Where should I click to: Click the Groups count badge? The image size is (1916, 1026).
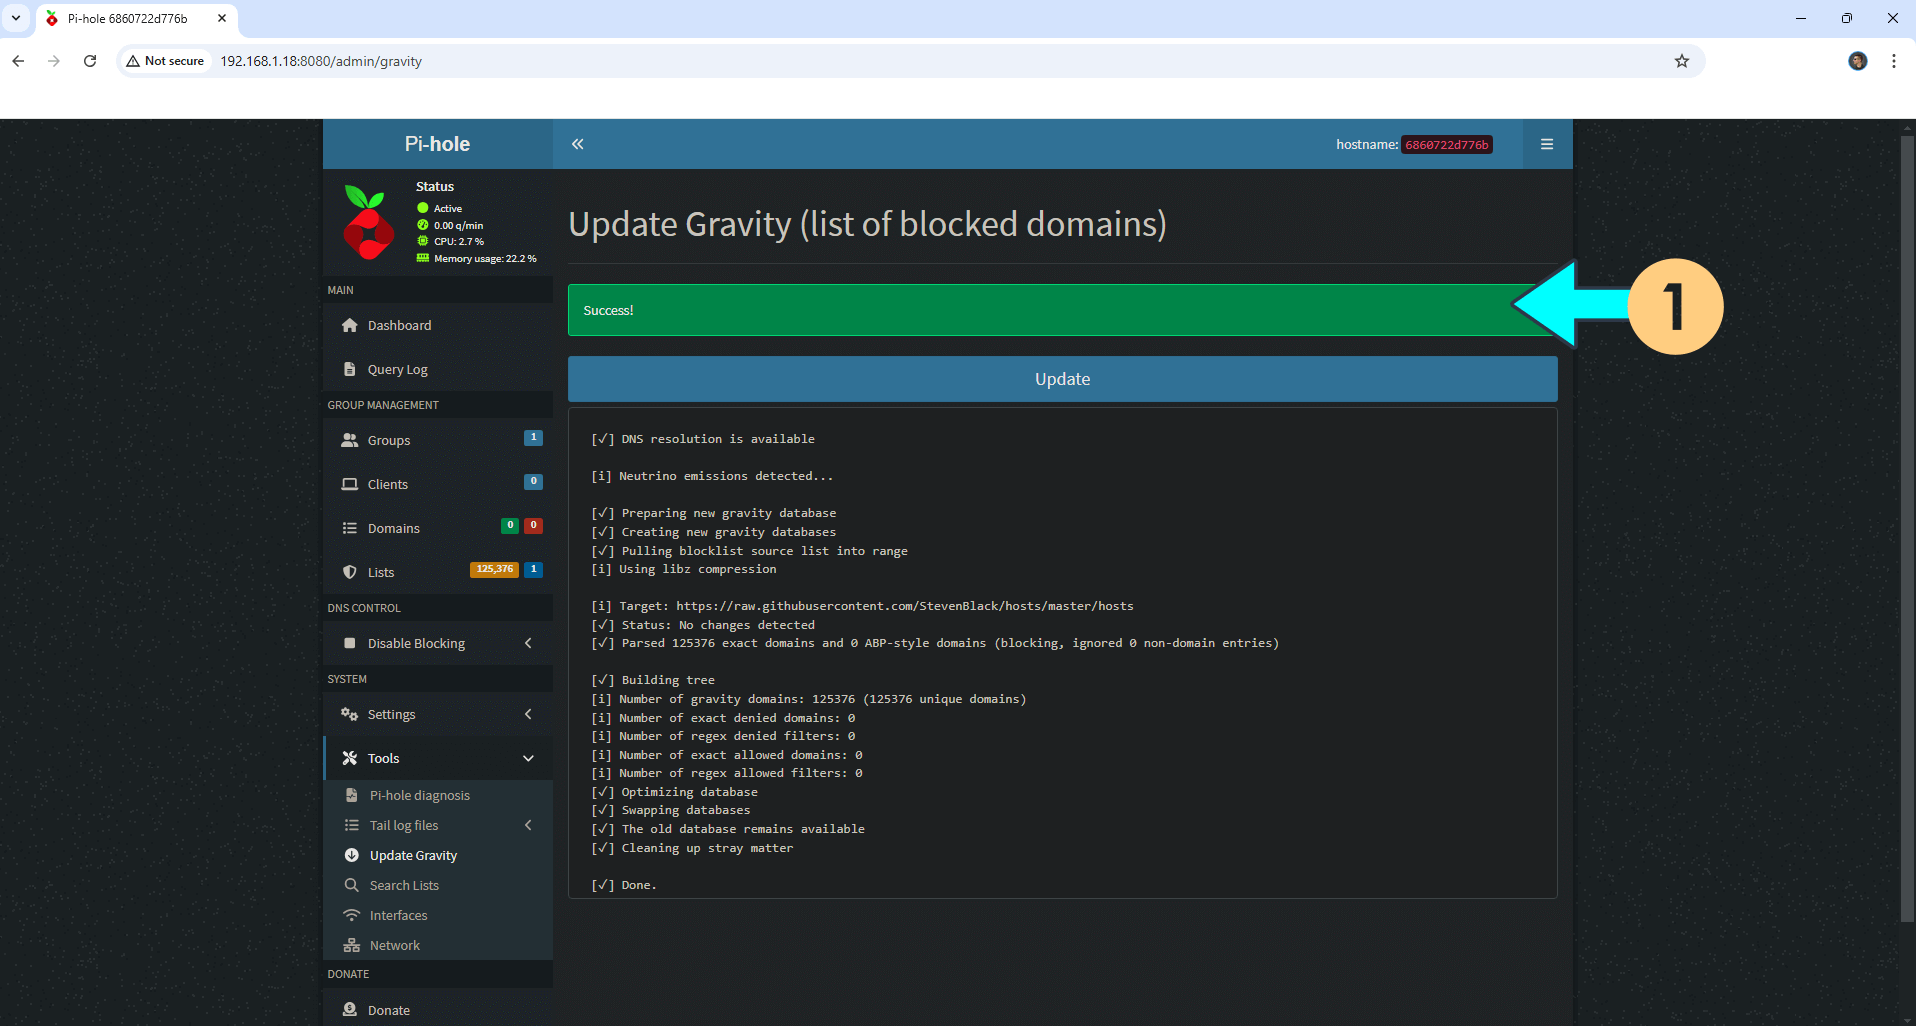click(x=533, y=437)
